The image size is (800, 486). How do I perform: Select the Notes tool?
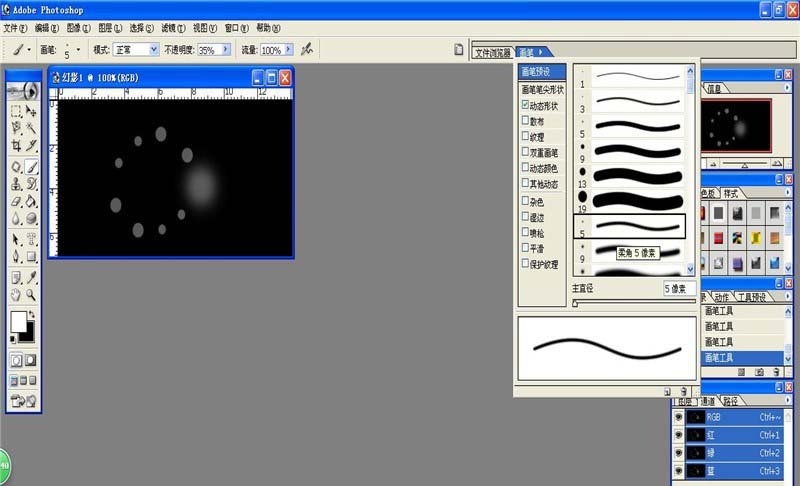(16, 277)
